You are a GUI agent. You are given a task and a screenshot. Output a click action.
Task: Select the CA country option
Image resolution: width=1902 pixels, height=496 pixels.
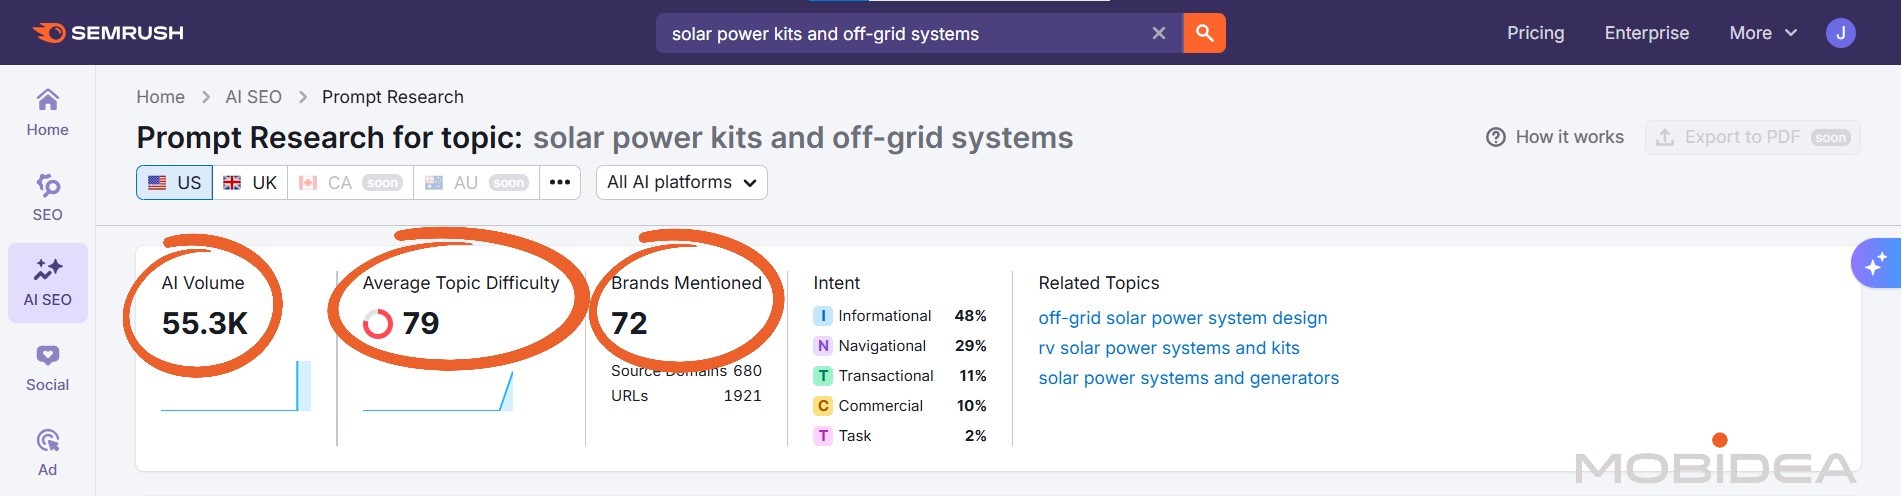pyautogui.click(x=350, y=183)
